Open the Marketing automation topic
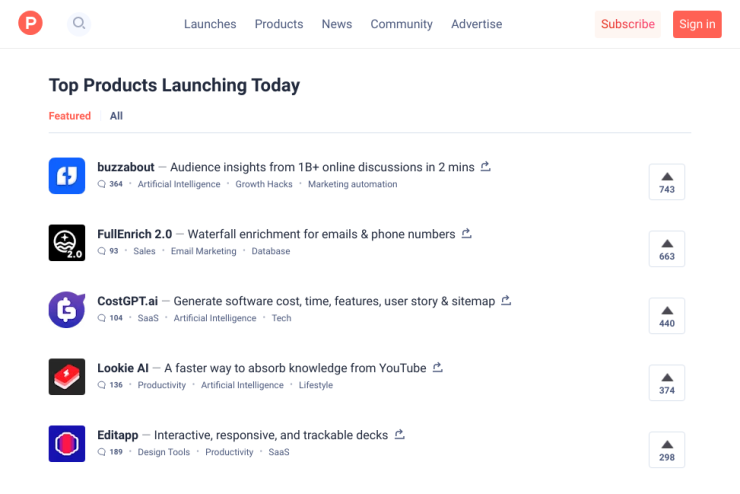 pyautogui.click(x=353, y=184)
